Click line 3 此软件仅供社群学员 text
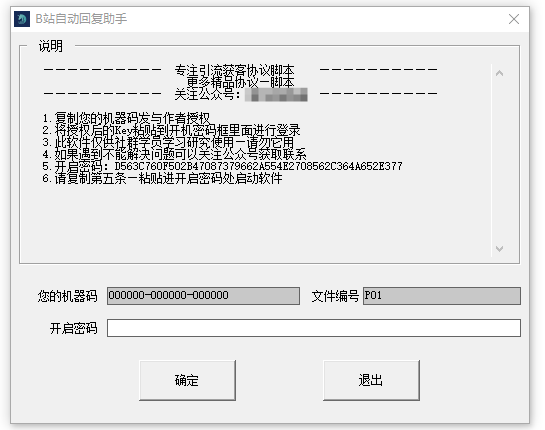The width and height of the screenshot is (545, 430). (168, 142)
